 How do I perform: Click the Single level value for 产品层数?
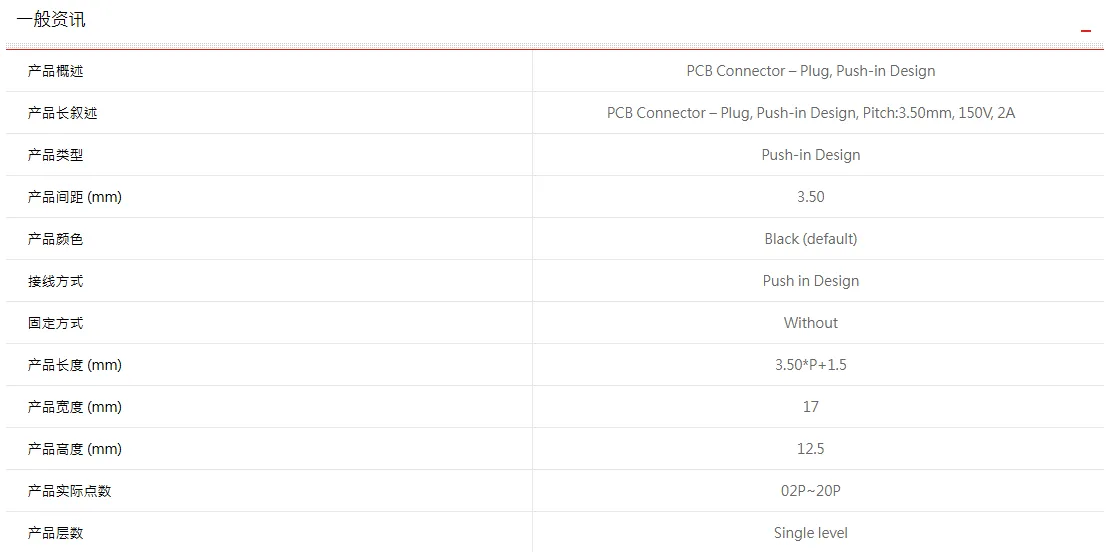pyautogui.click(x=810, y=533)
